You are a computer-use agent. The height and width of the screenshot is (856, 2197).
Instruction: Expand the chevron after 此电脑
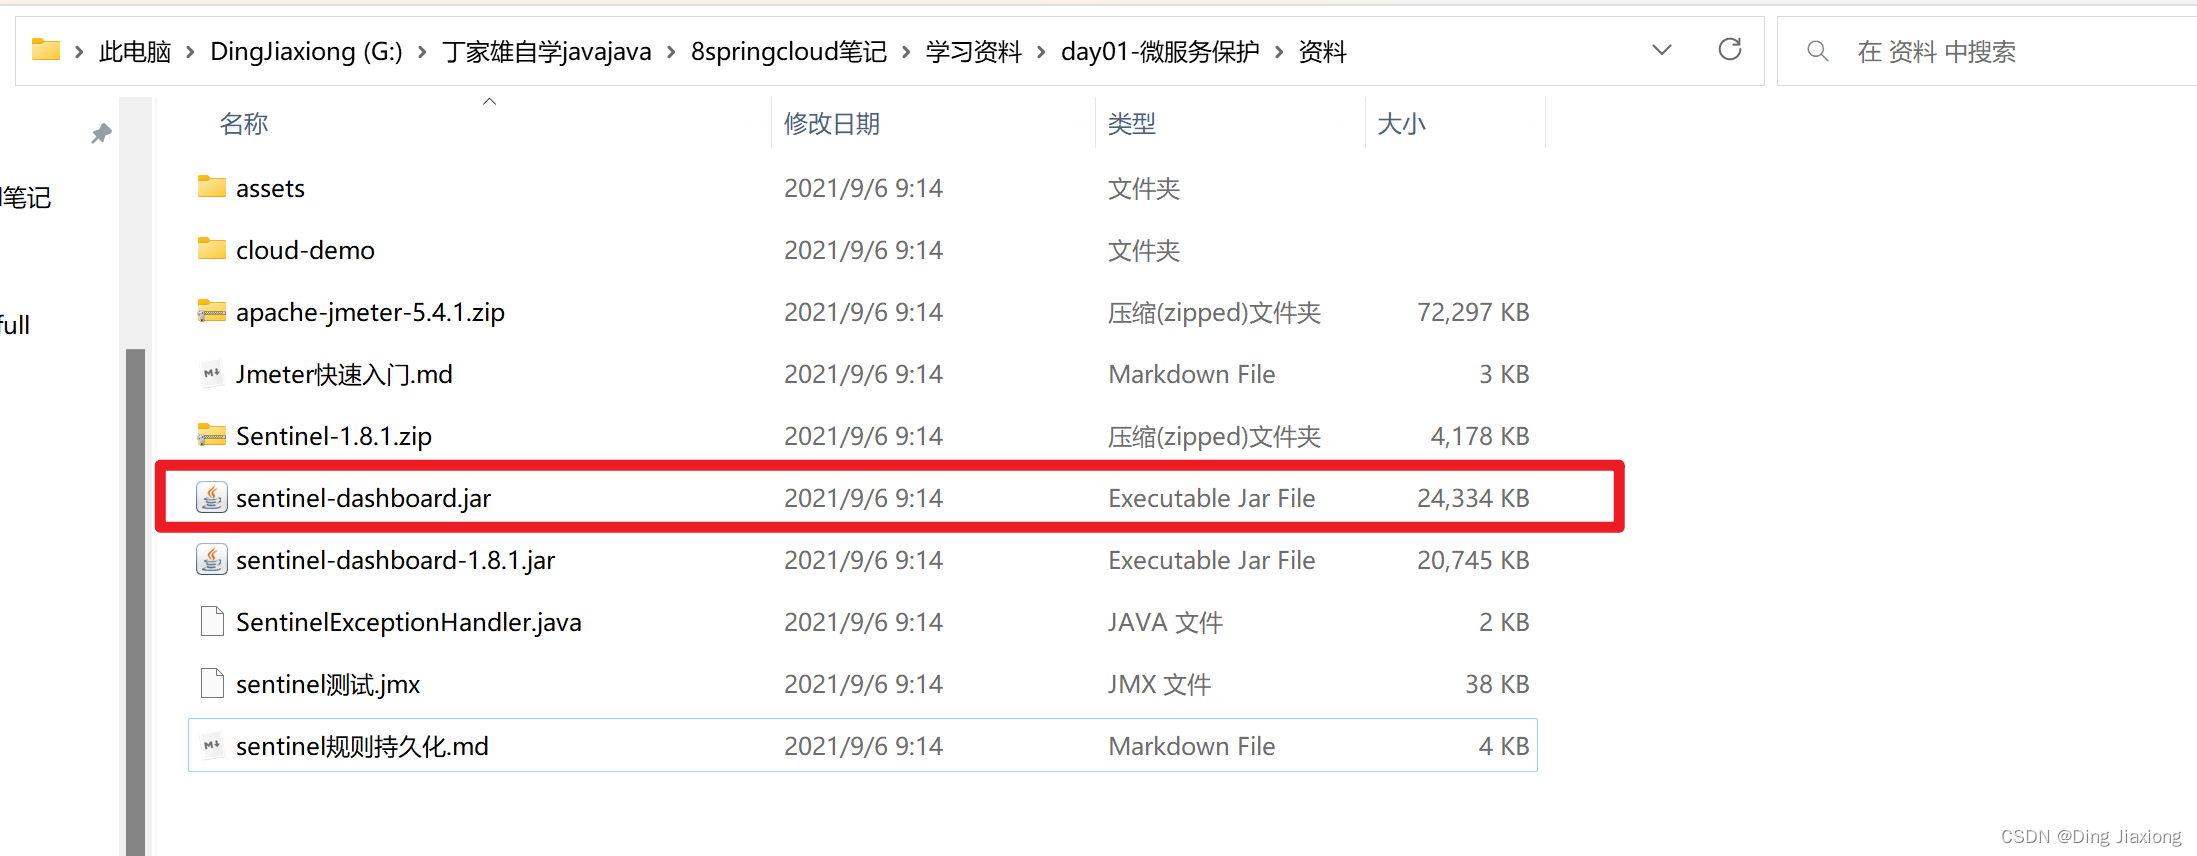pyautogui.click(x=190, y=51)
